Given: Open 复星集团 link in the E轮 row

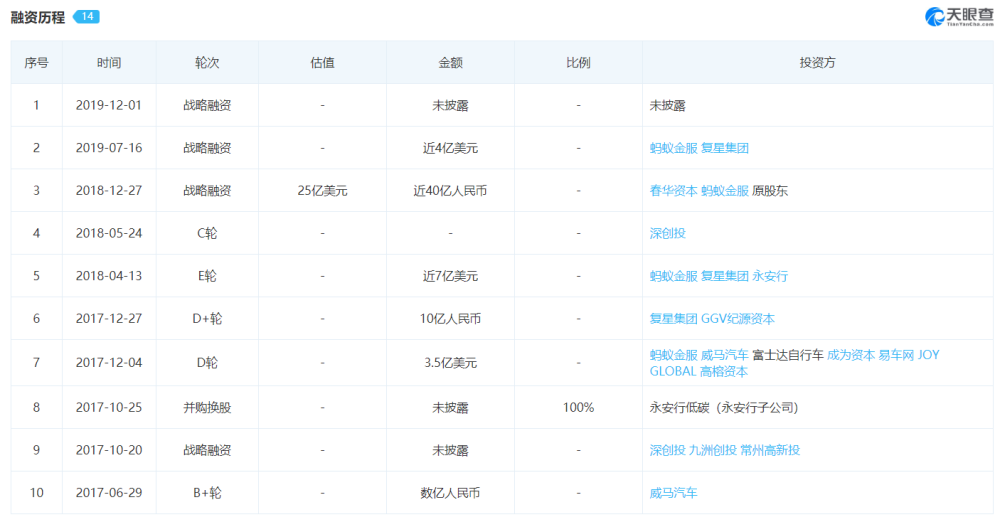Looking at the screenshot, I should click(x=724, y=276).
